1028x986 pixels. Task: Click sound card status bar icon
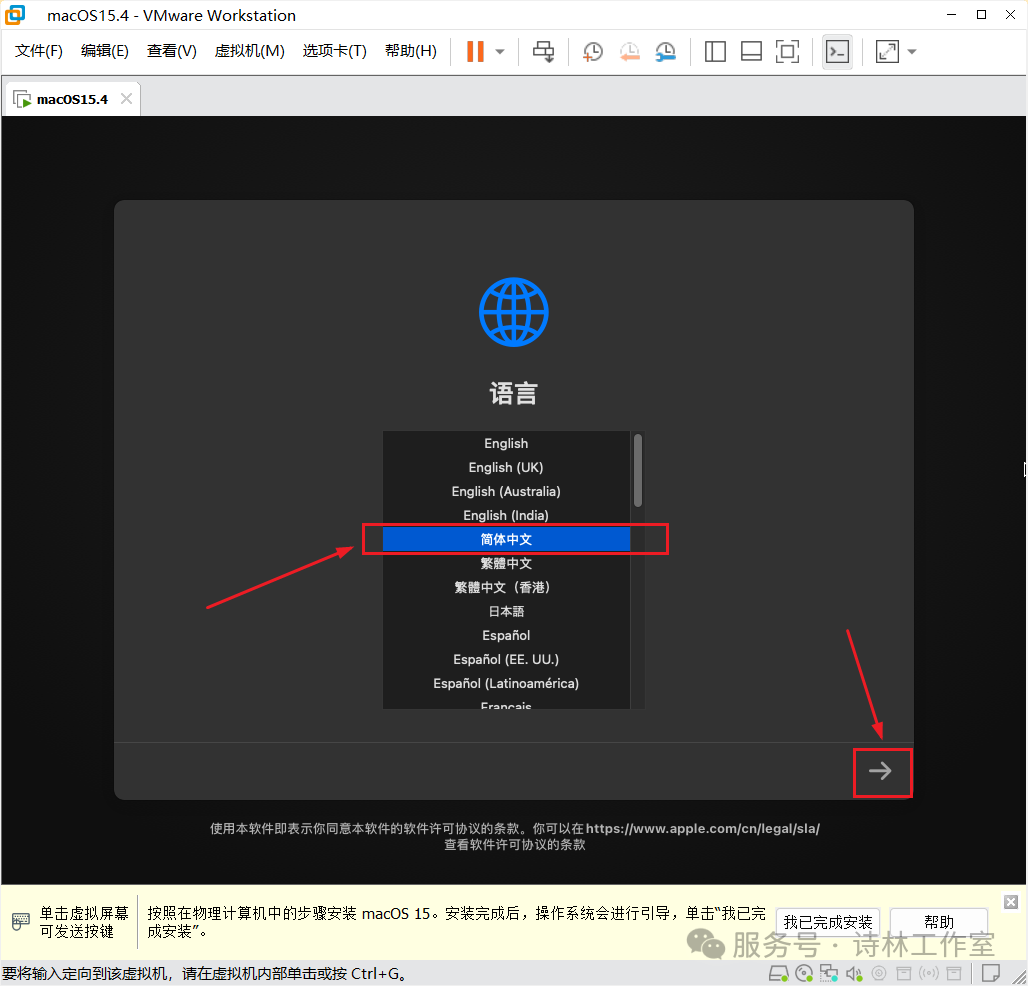[854, 974]
